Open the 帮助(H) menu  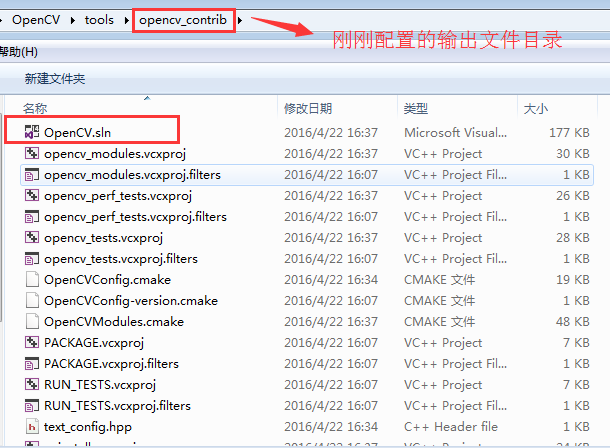click(x=19, y=52)
